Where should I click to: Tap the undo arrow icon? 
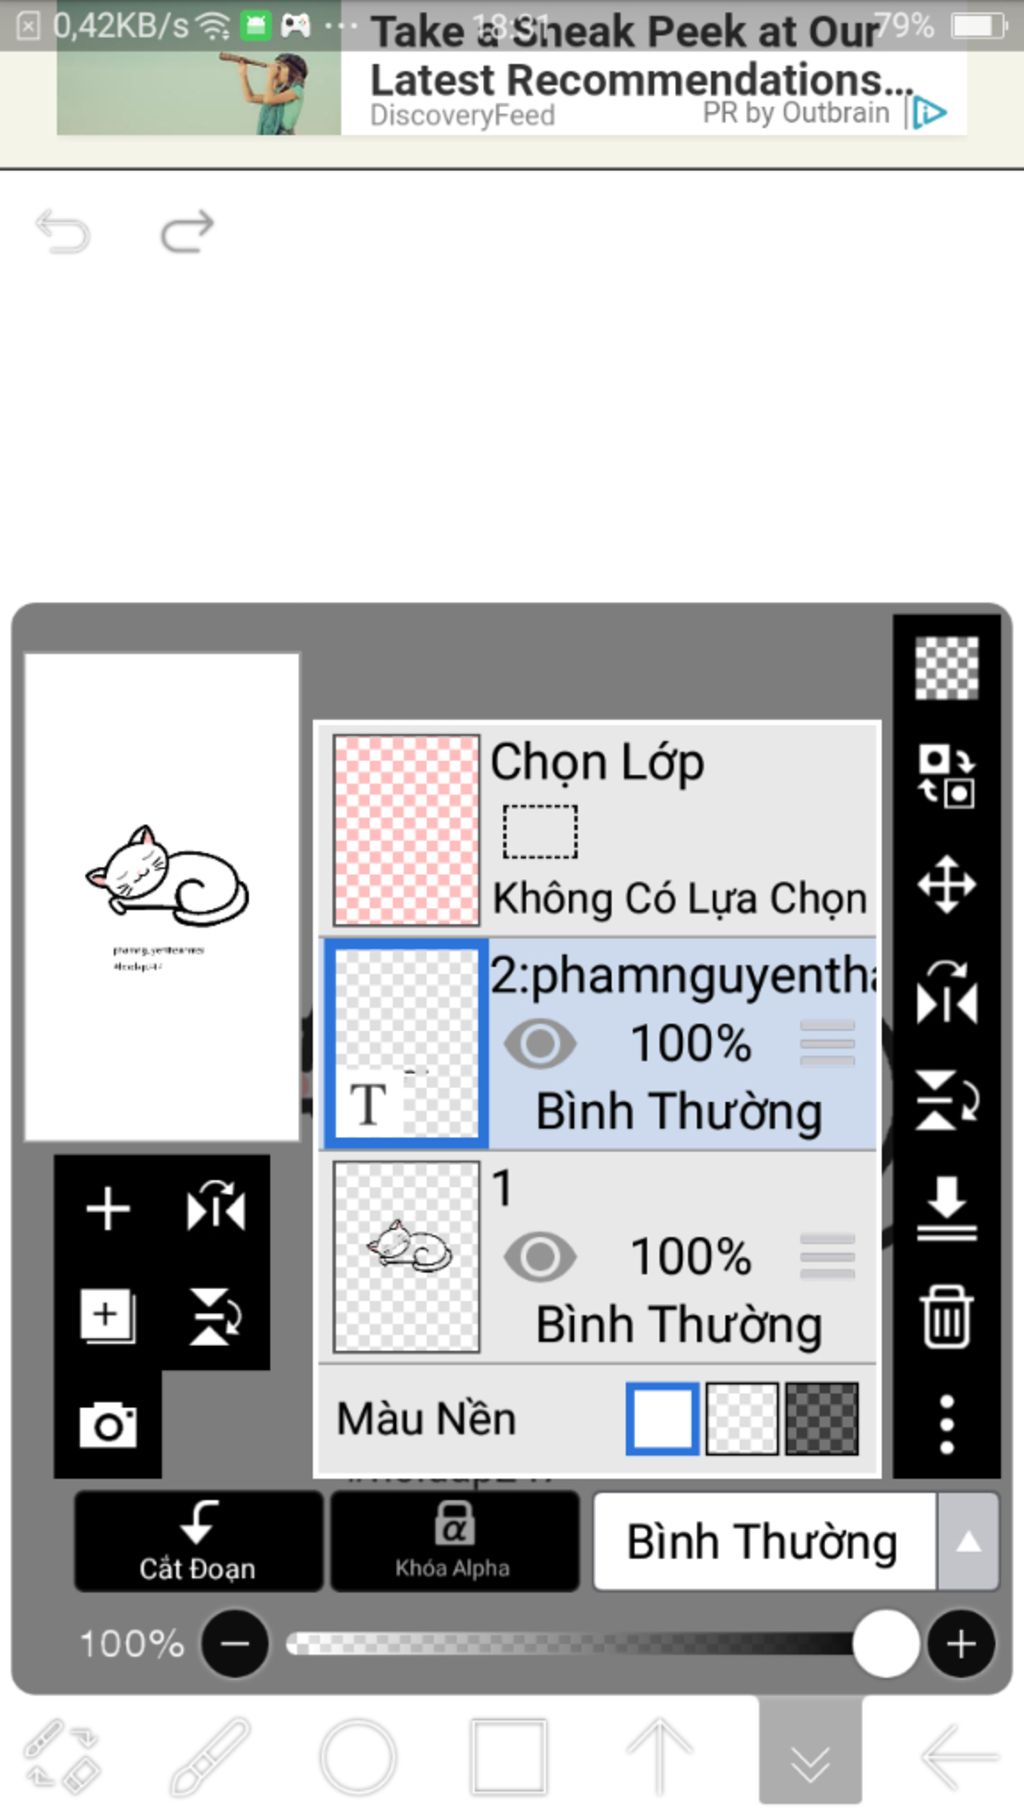point(63,231)
